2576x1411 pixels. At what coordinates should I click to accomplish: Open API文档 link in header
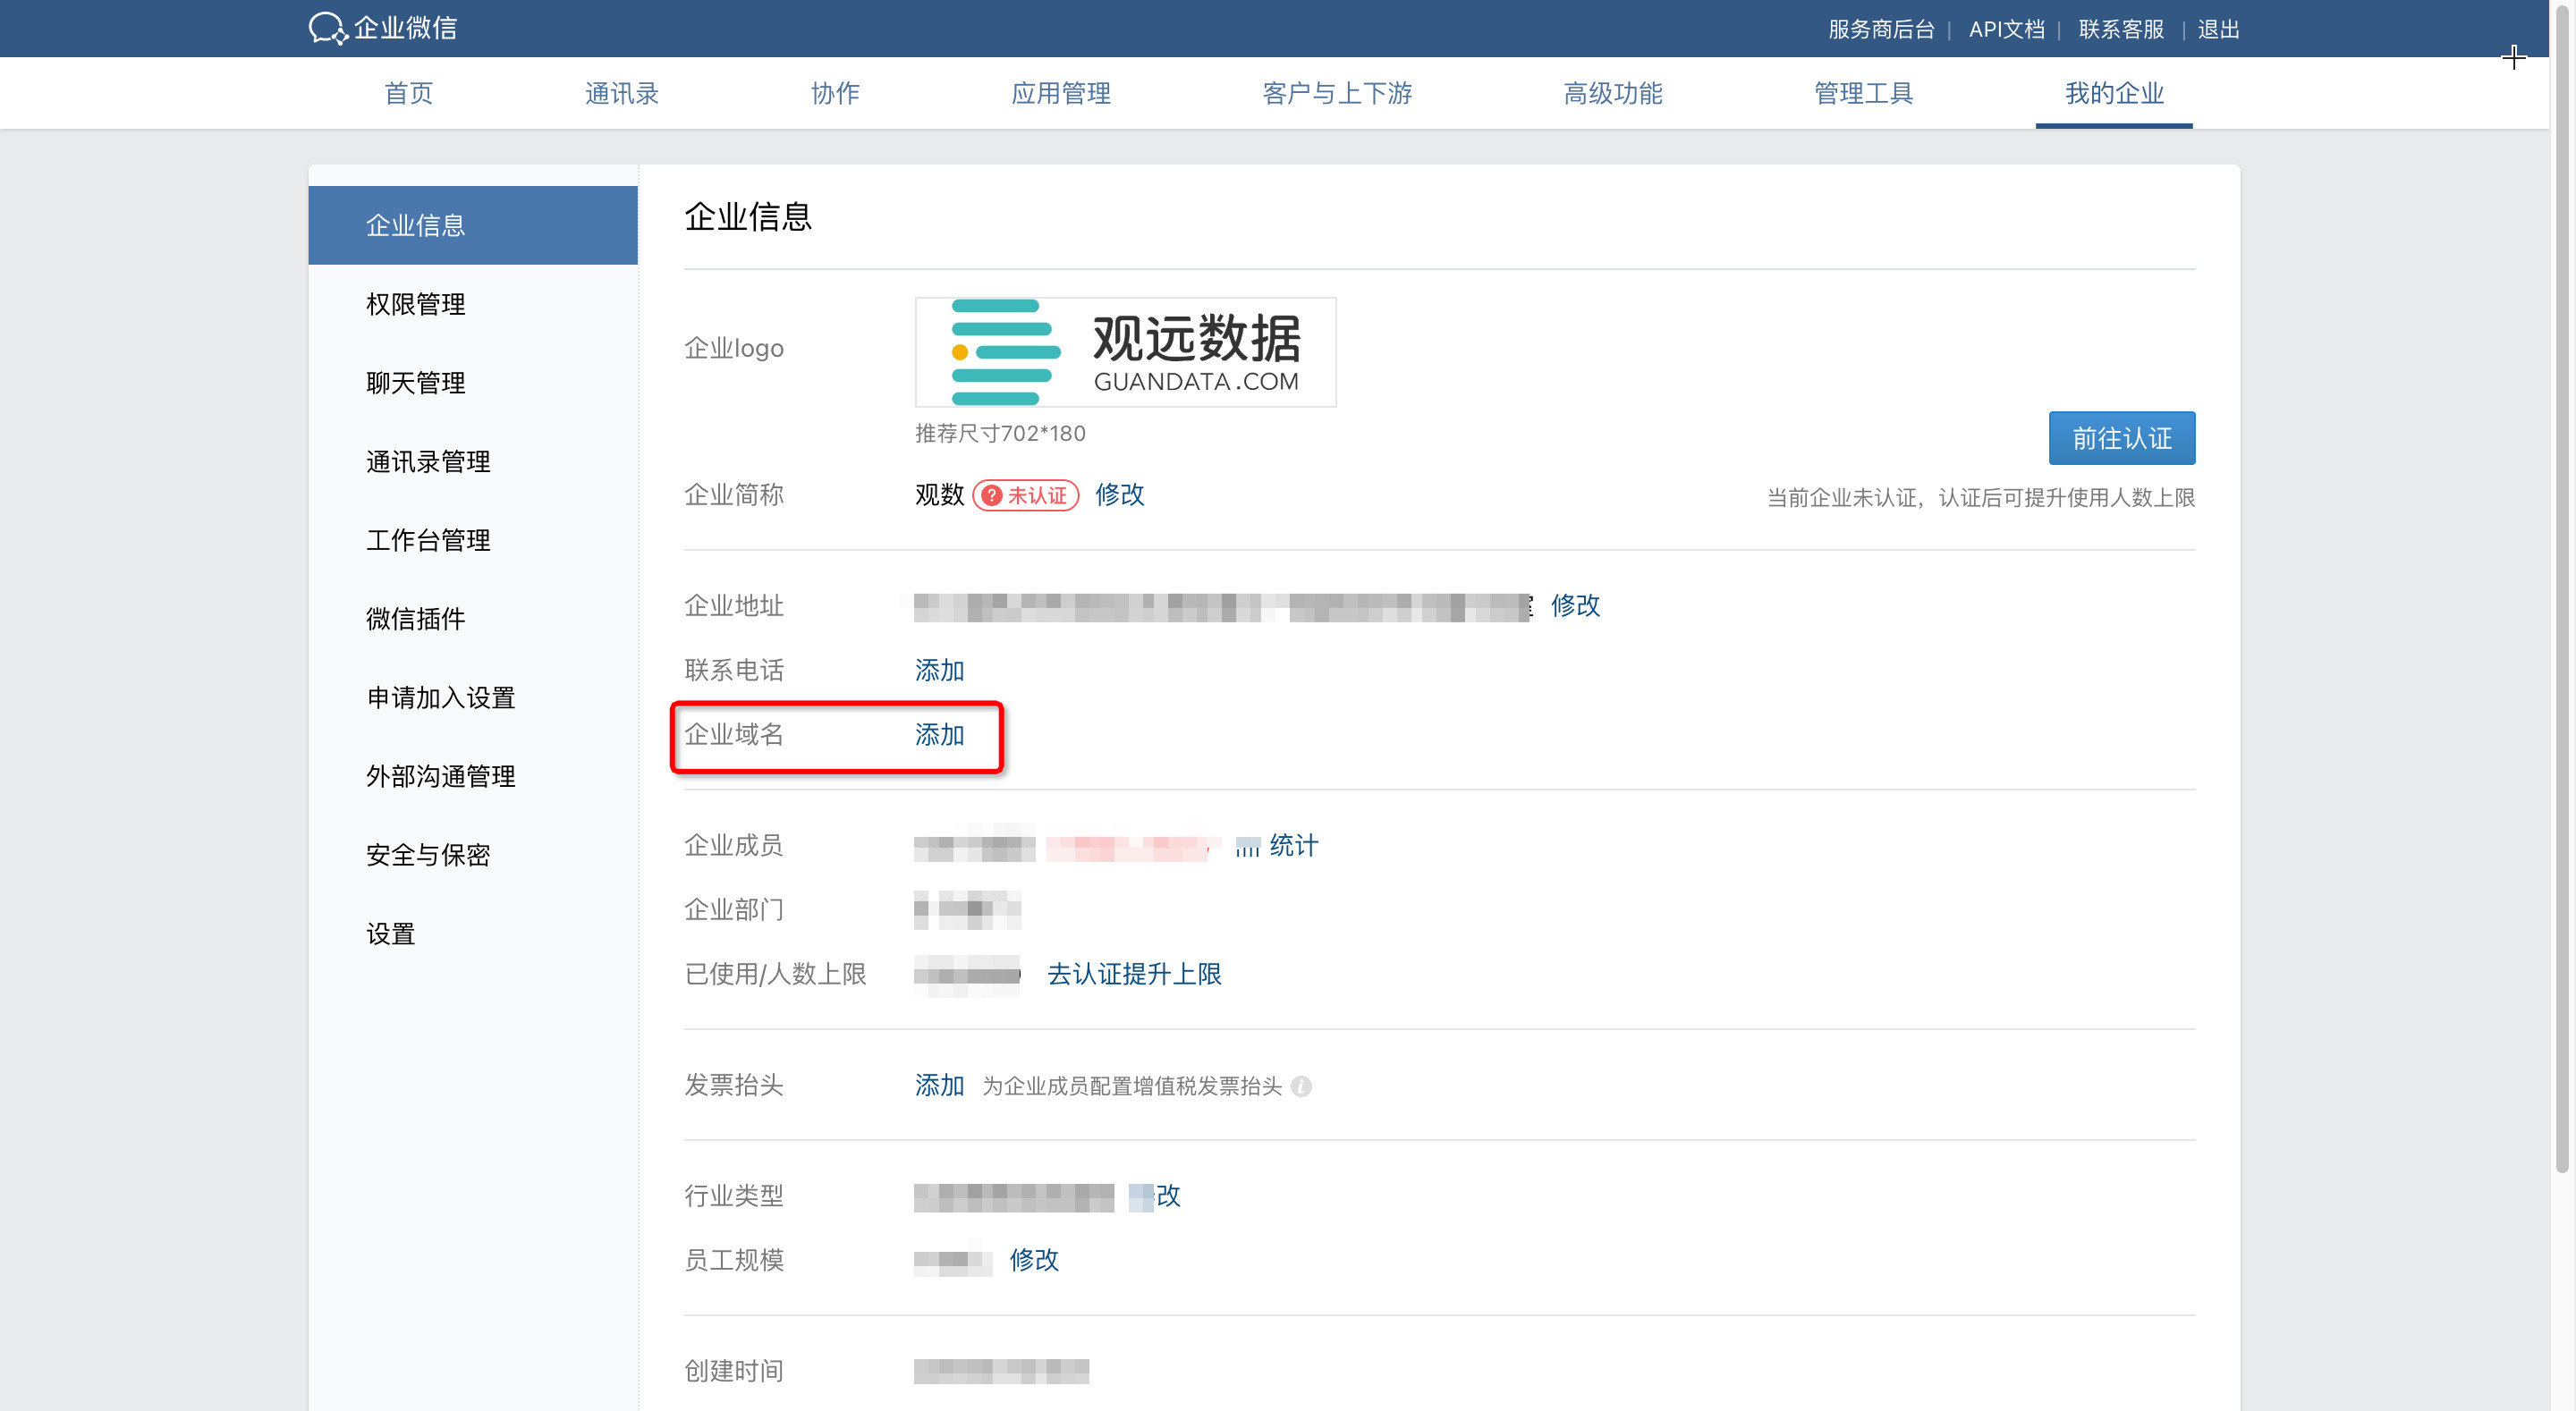point(2006,29)
